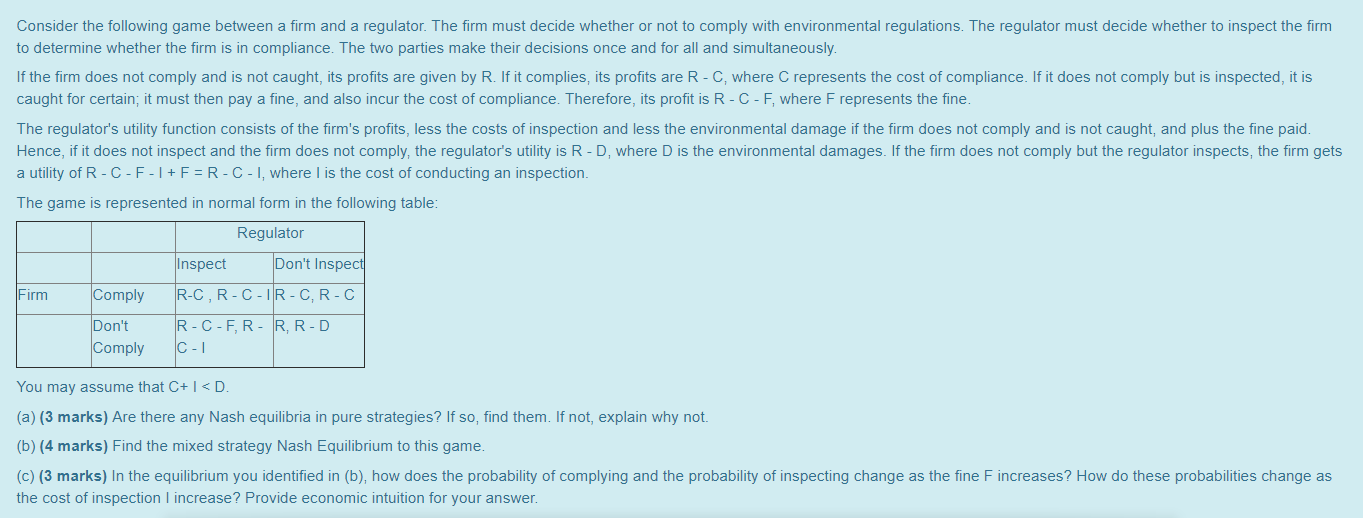Click the bold (3 marks) text in part (a)
The width and height of the screenshot is (1363, 518).
pyautogui.click(x=74, y=417)
